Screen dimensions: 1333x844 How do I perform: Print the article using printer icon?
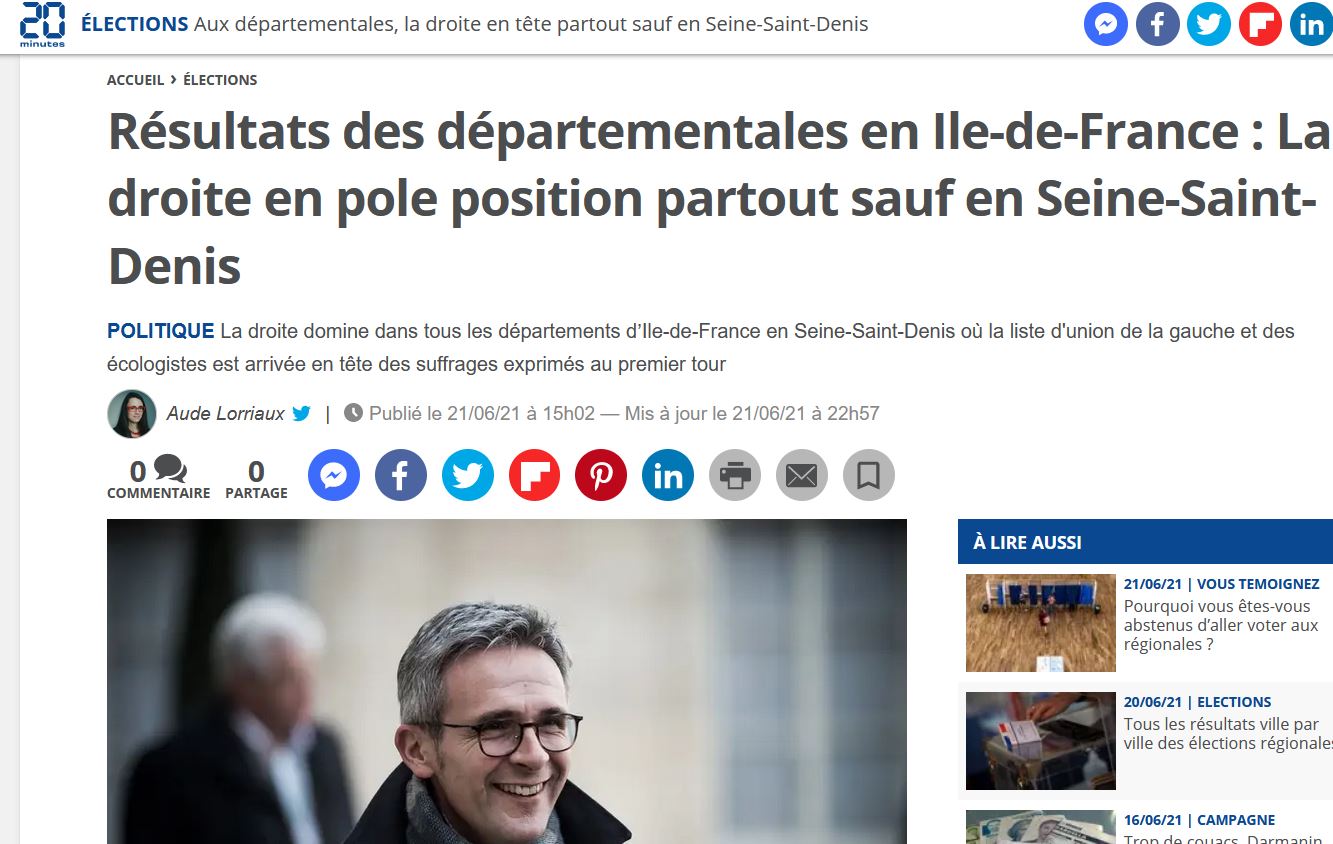735,475
